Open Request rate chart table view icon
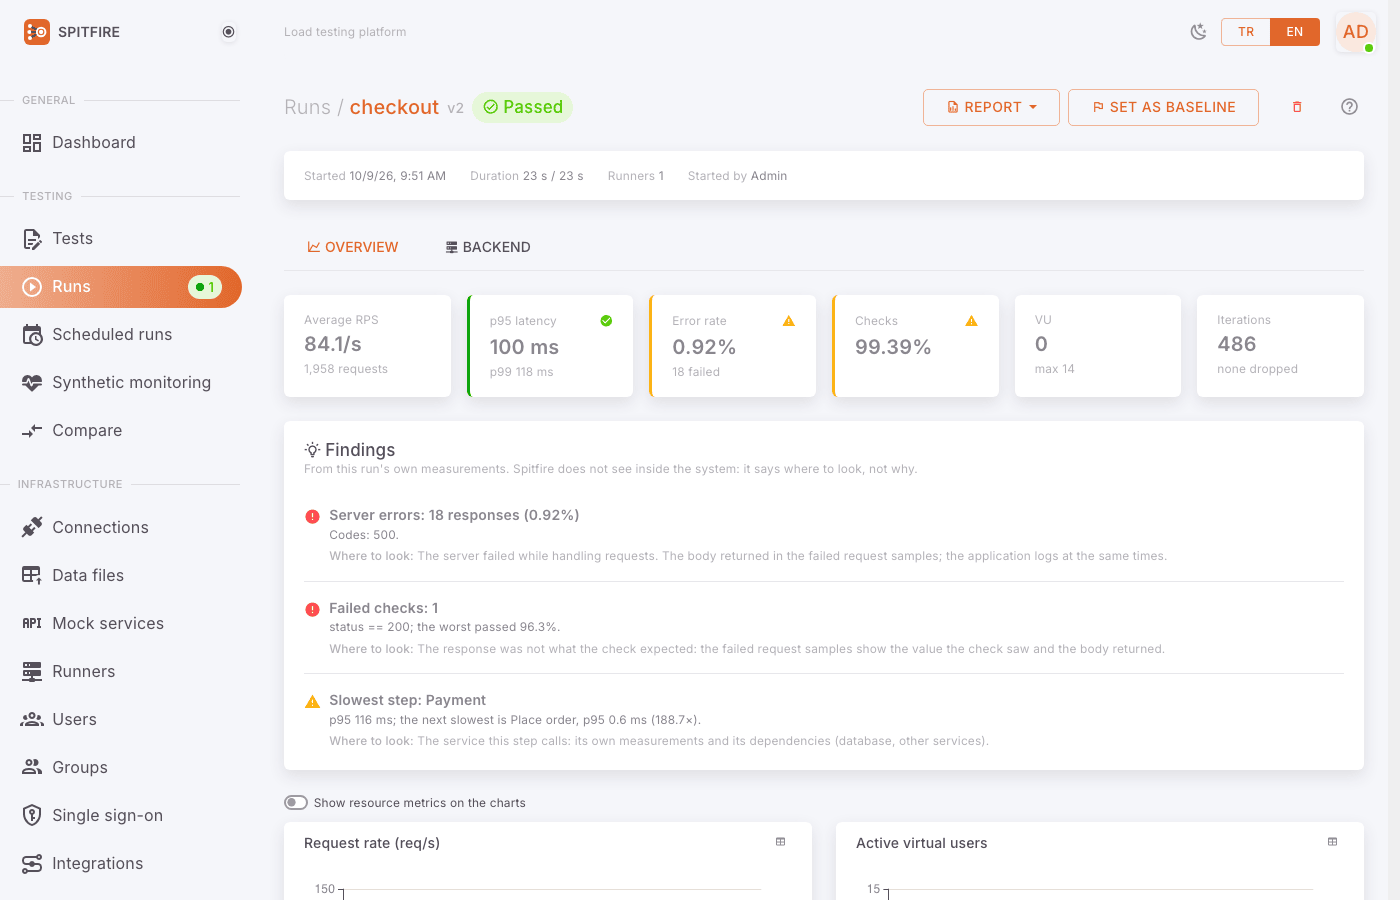 (781, 842)
